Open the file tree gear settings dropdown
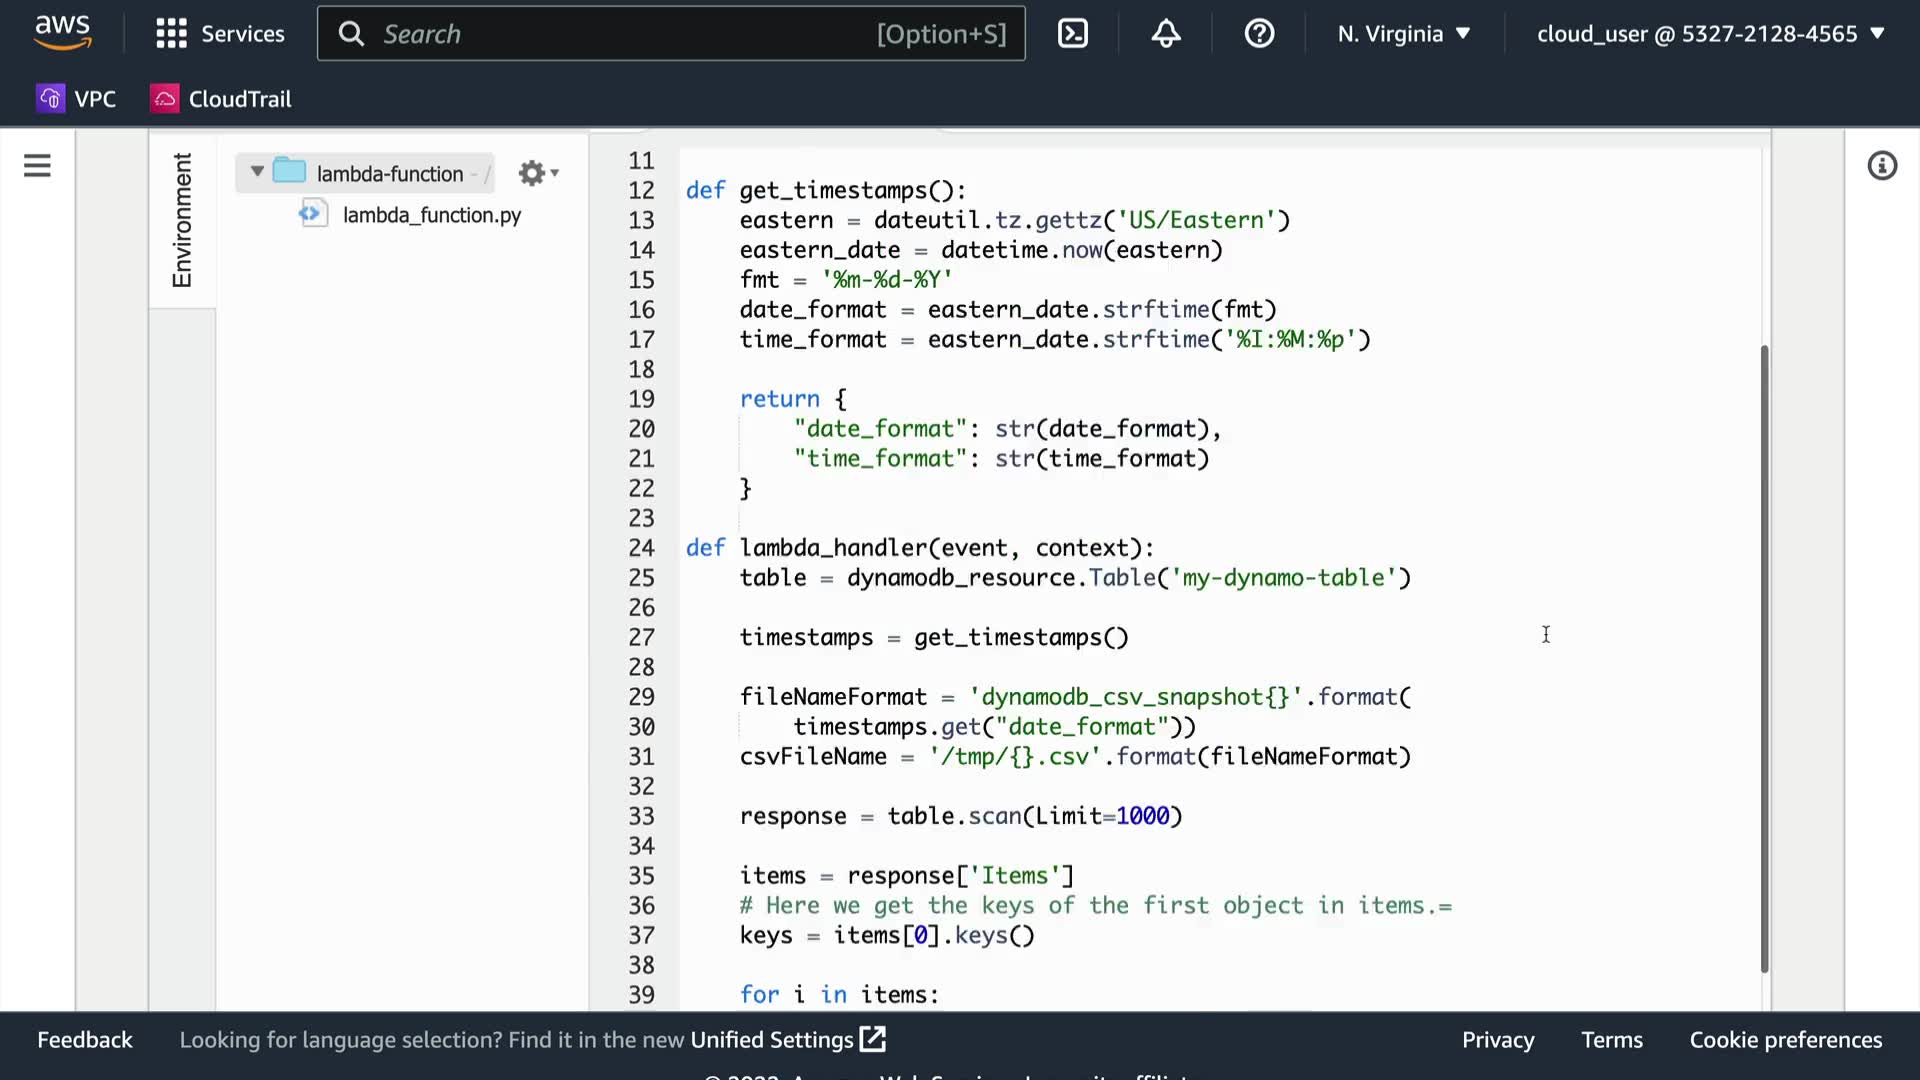 pos(538,173)
